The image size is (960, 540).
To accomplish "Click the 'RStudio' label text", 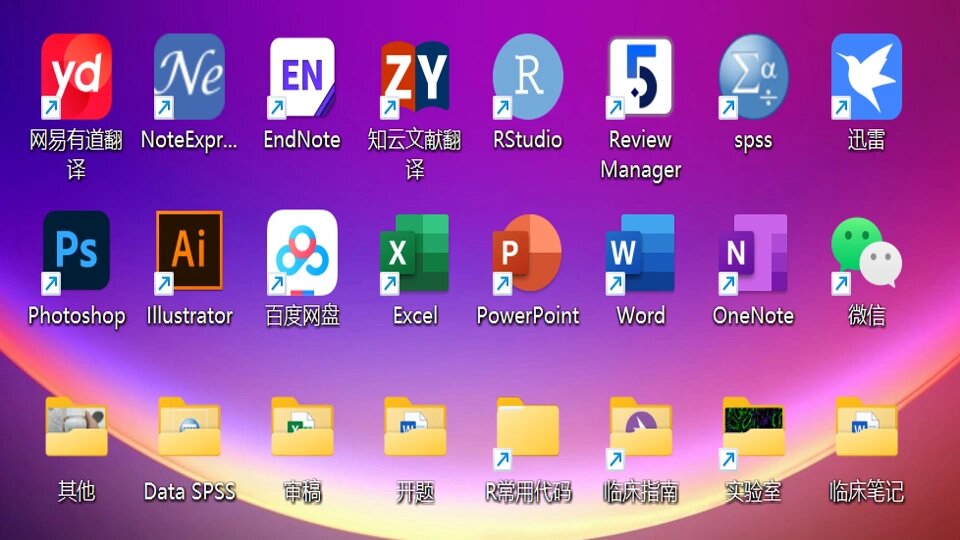I will click(527, 140).
